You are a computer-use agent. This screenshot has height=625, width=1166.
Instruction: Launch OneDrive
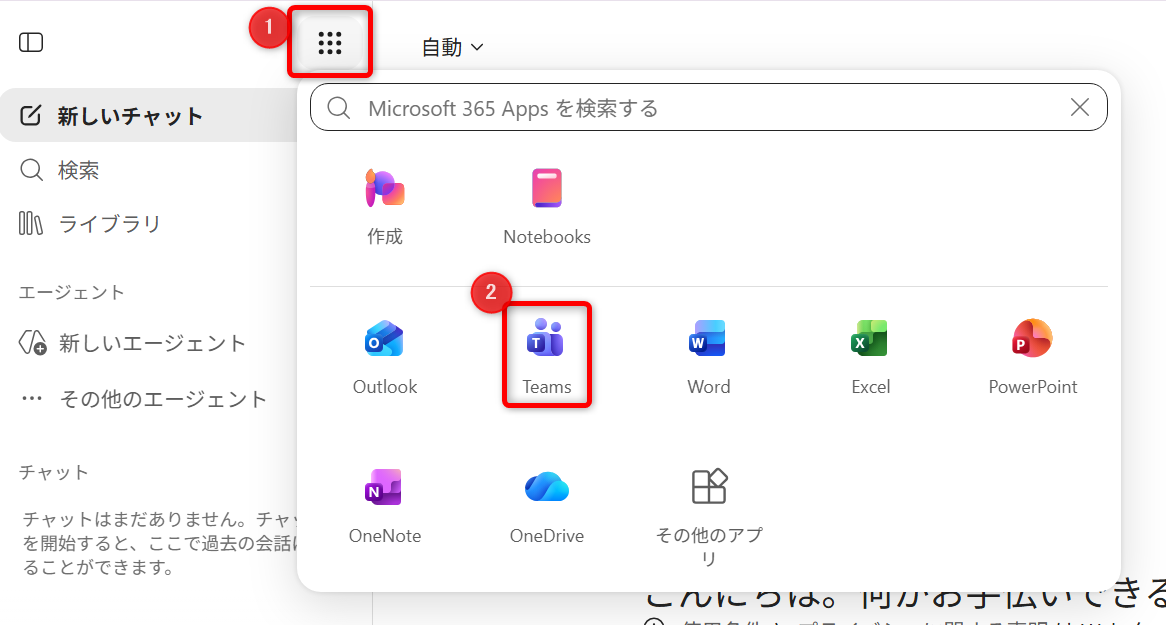pos(547,506)
